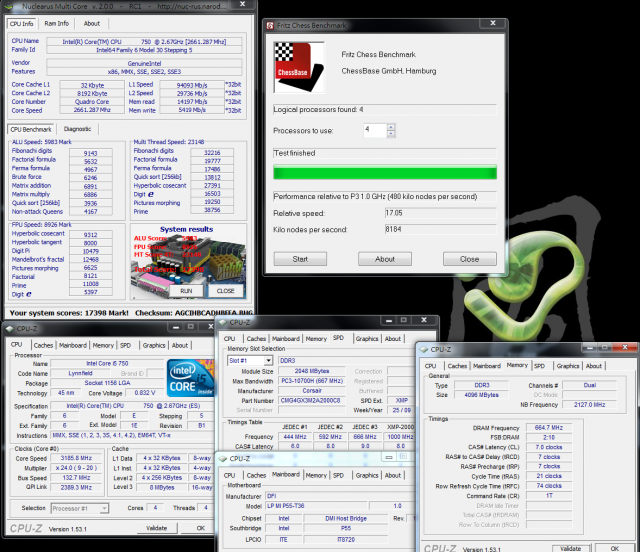
Task: Click OK in the CPU-Z processor window
Action: pyautogui.click(x=200, y=528)
